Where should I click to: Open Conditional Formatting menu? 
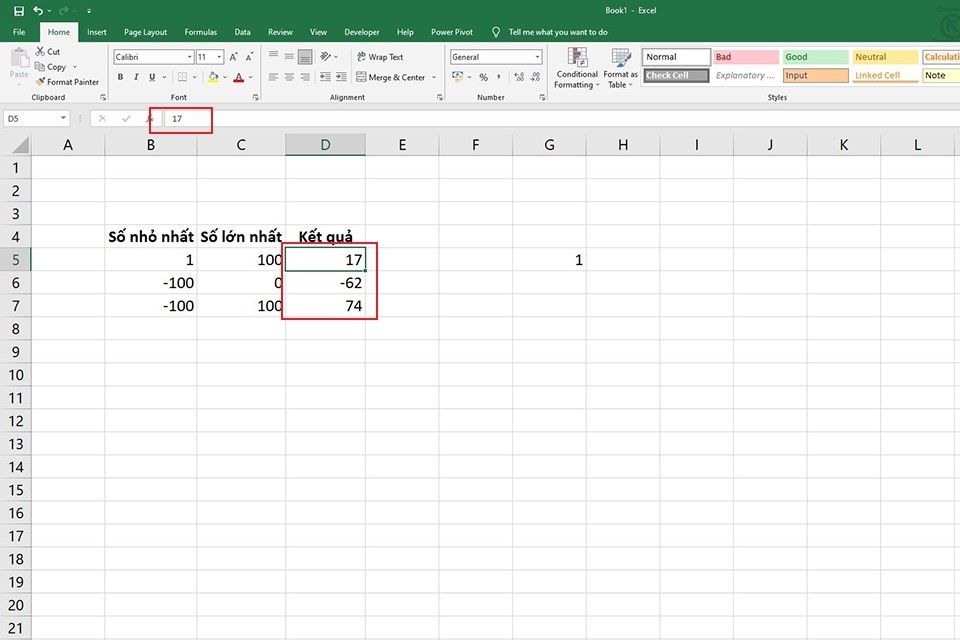576,69
